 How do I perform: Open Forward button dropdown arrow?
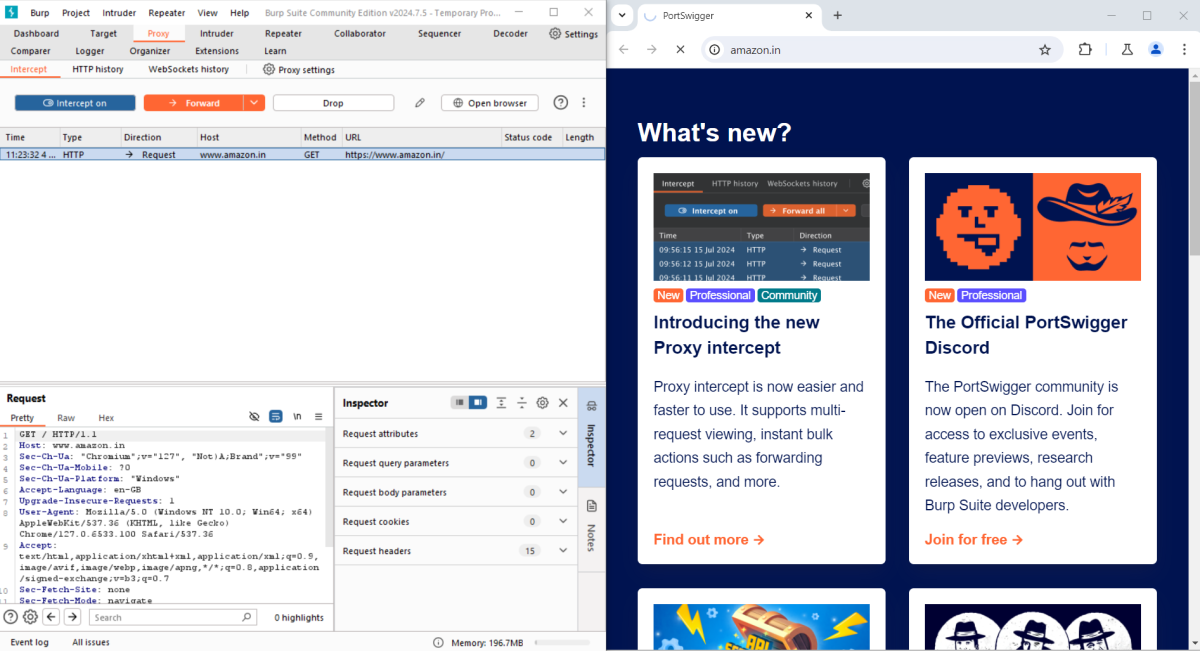[254, 103]
